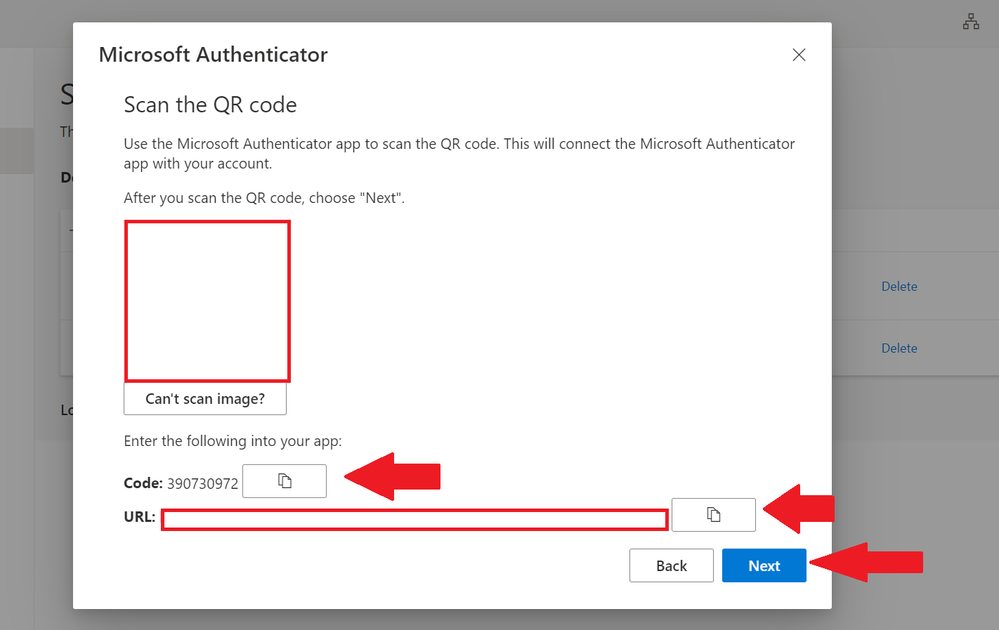Click the "Scan the QR code" heading

210,104
